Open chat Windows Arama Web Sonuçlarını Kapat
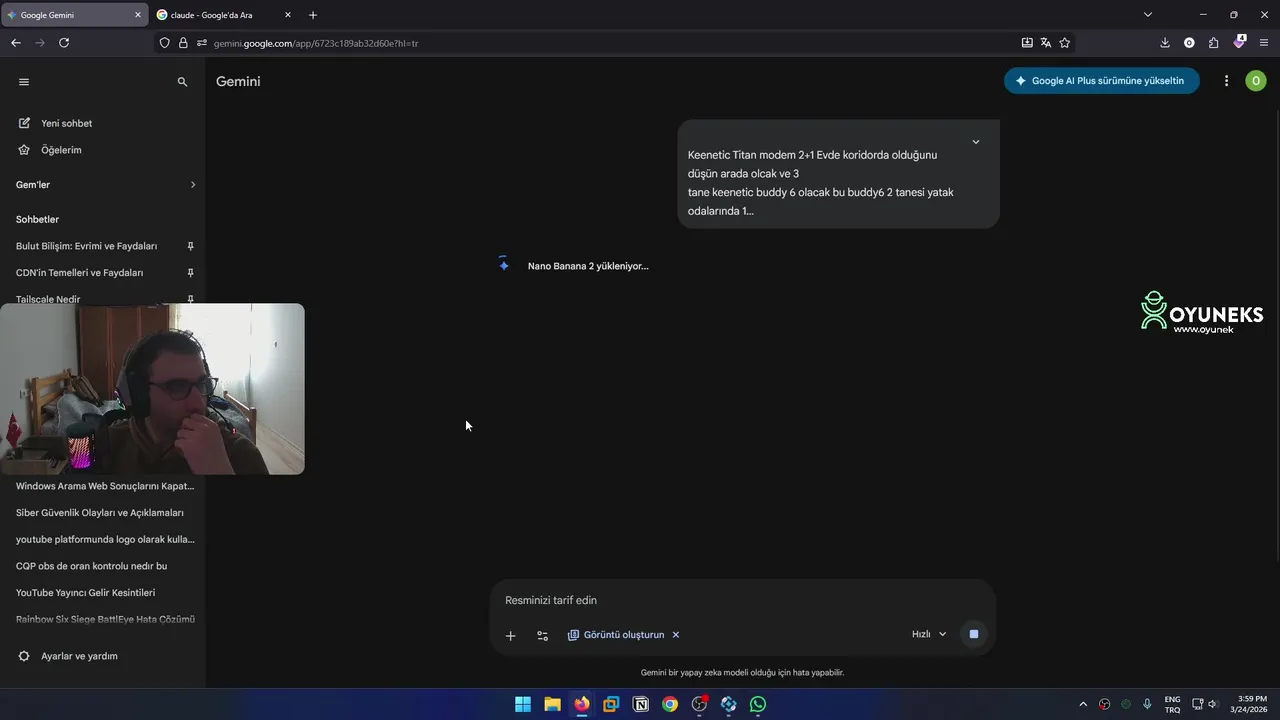1280x720 pixels. click(x=104, y=486)
